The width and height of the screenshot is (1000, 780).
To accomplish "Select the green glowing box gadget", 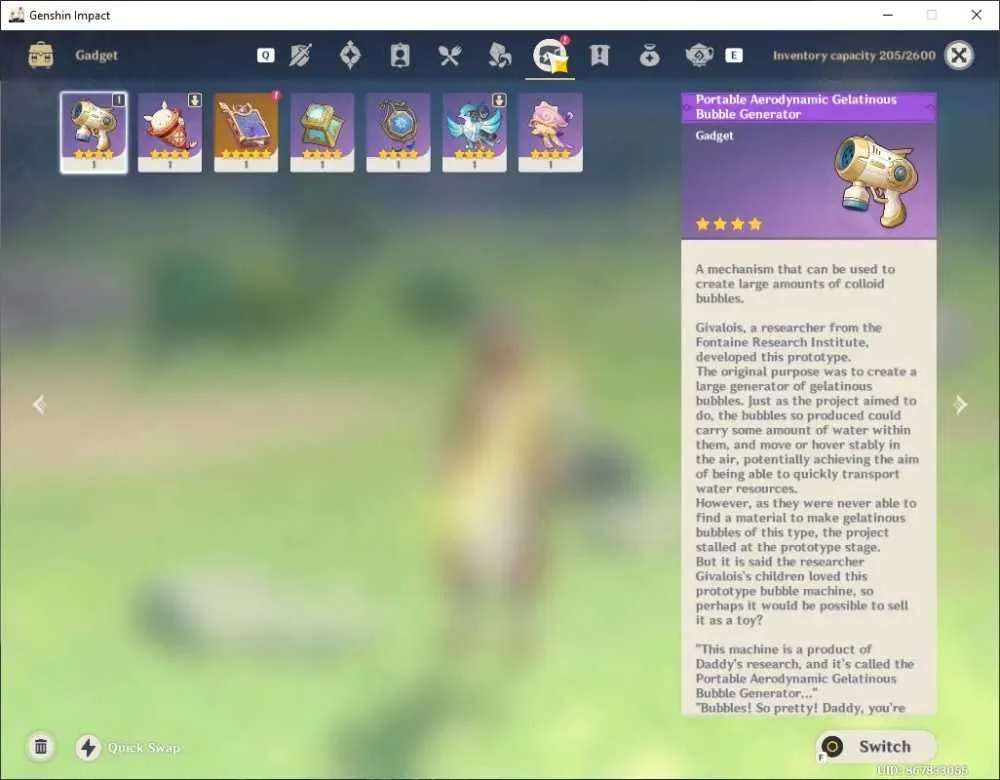I will point(322,133).
